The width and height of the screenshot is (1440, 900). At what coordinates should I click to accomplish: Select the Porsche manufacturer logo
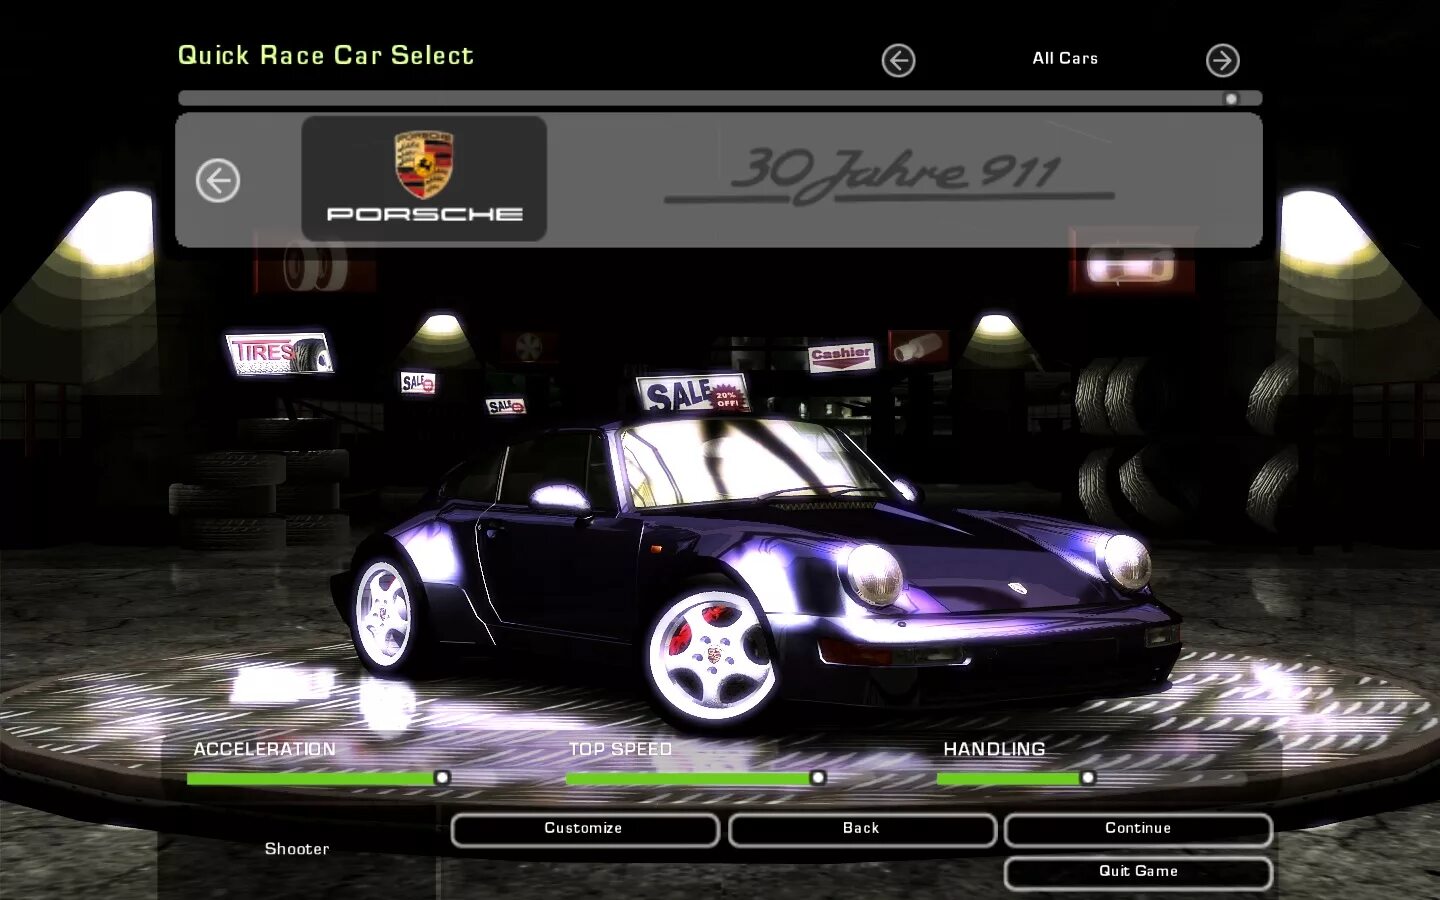pos(424,179)
